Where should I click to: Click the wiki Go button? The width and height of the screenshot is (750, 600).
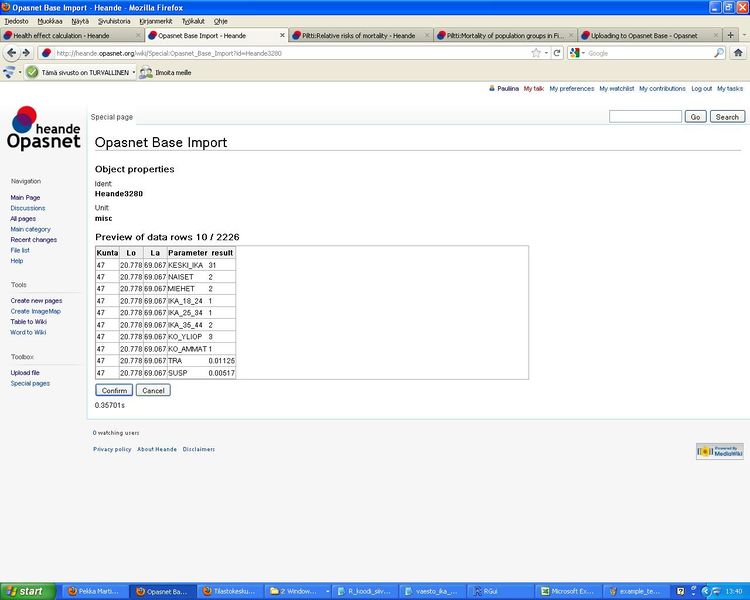pos(695,117)
